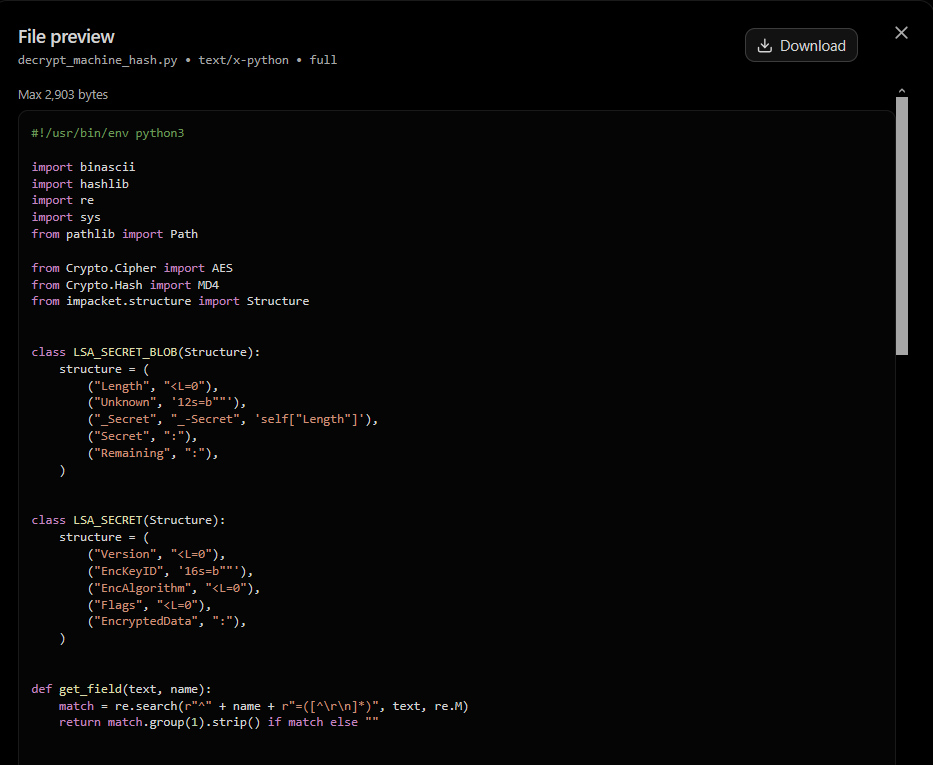
Task: Click the import binascii line
Action: pyautogui.click(x=83, y=167)
